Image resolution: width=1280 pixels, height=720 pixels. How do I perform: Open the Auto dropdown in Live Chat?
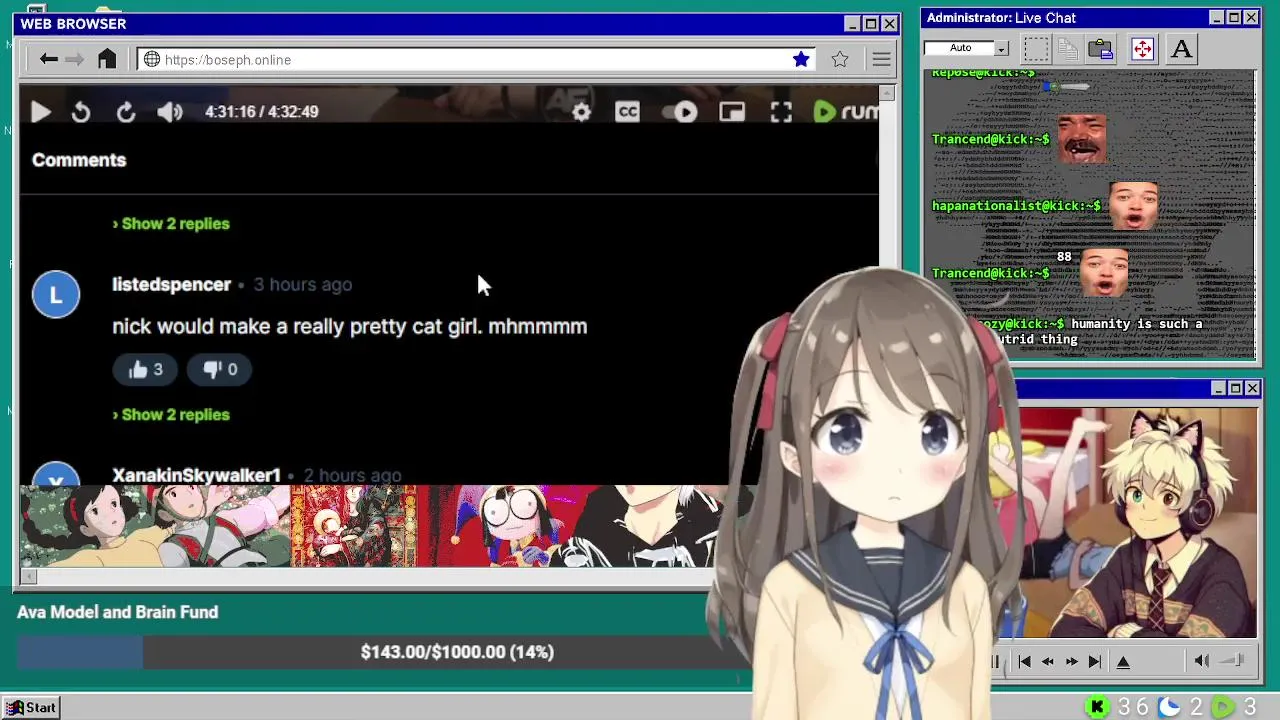coord(1001,48)
